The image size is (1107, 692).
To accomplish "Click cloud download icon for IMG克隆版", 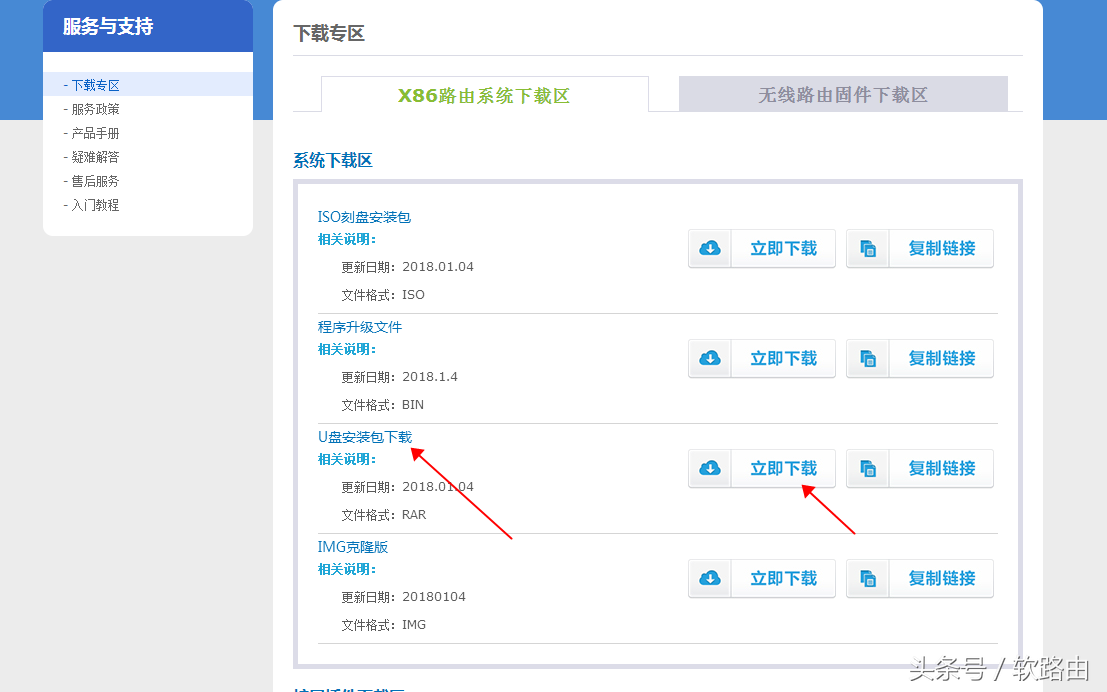I will (x=710, y=579).
